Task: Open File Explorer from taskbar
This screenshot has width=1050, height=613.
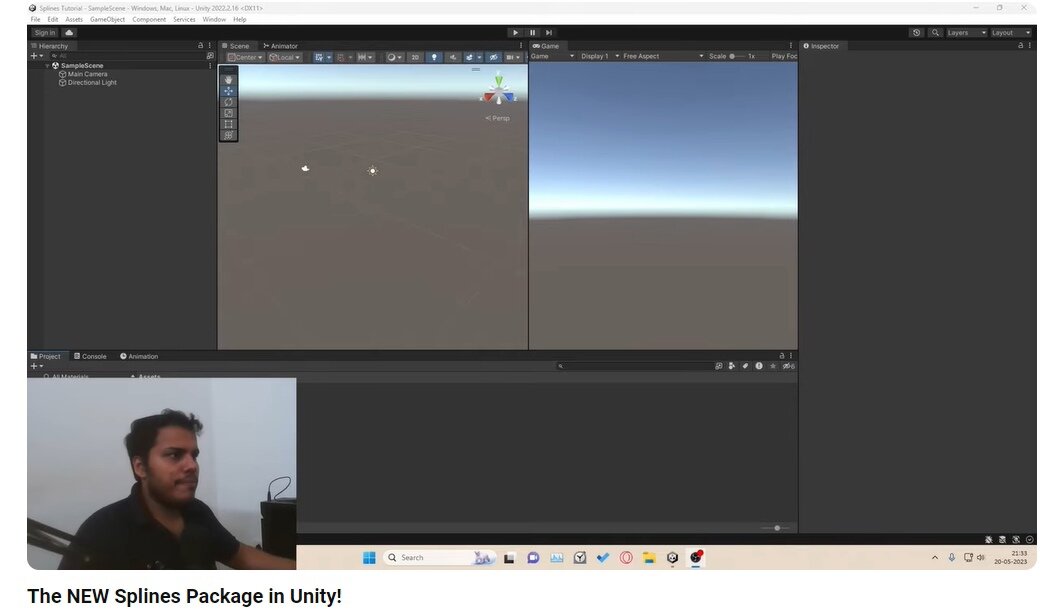Action: tap(649, 557)
